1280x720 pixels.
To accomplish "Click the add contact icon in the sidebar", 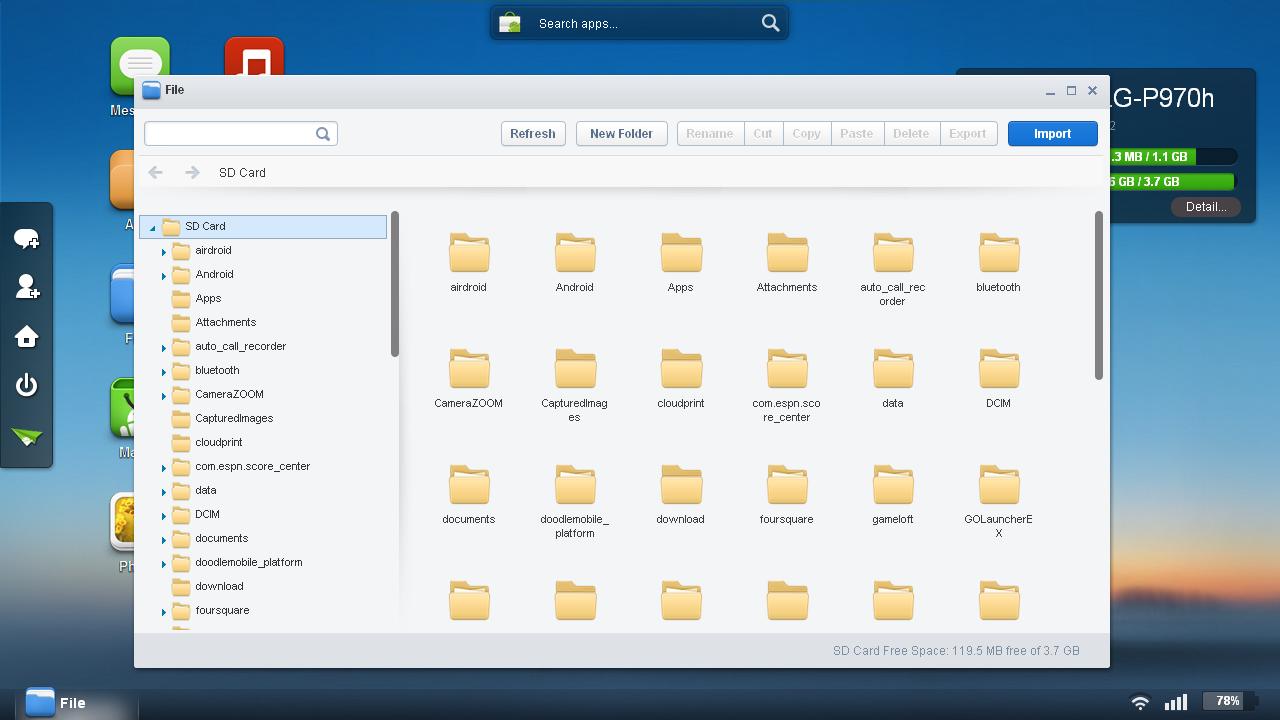I will tap(26, 287).
